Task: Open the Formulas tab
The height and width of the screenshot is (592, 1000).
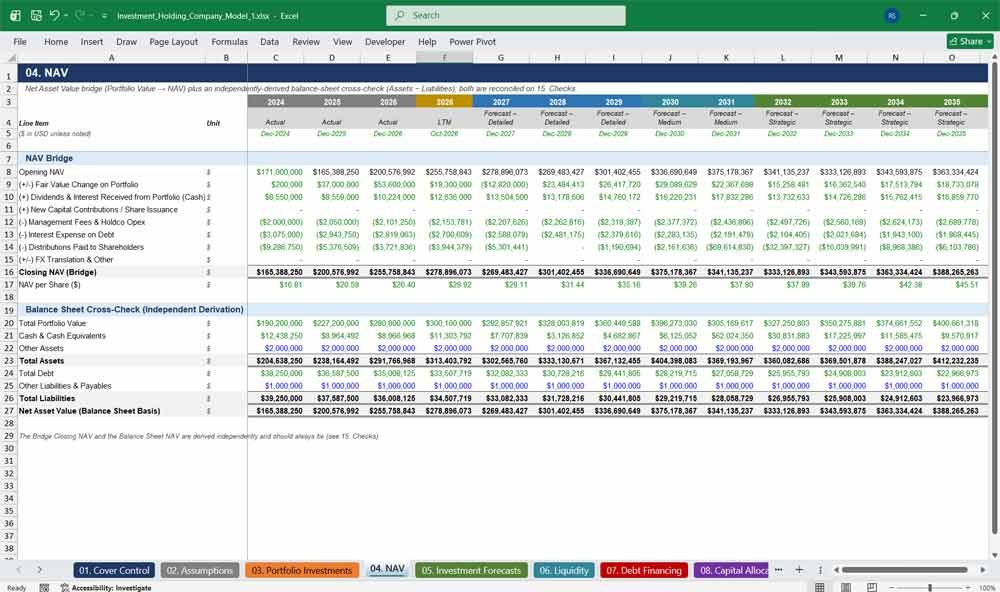Action: click(229, 41)
